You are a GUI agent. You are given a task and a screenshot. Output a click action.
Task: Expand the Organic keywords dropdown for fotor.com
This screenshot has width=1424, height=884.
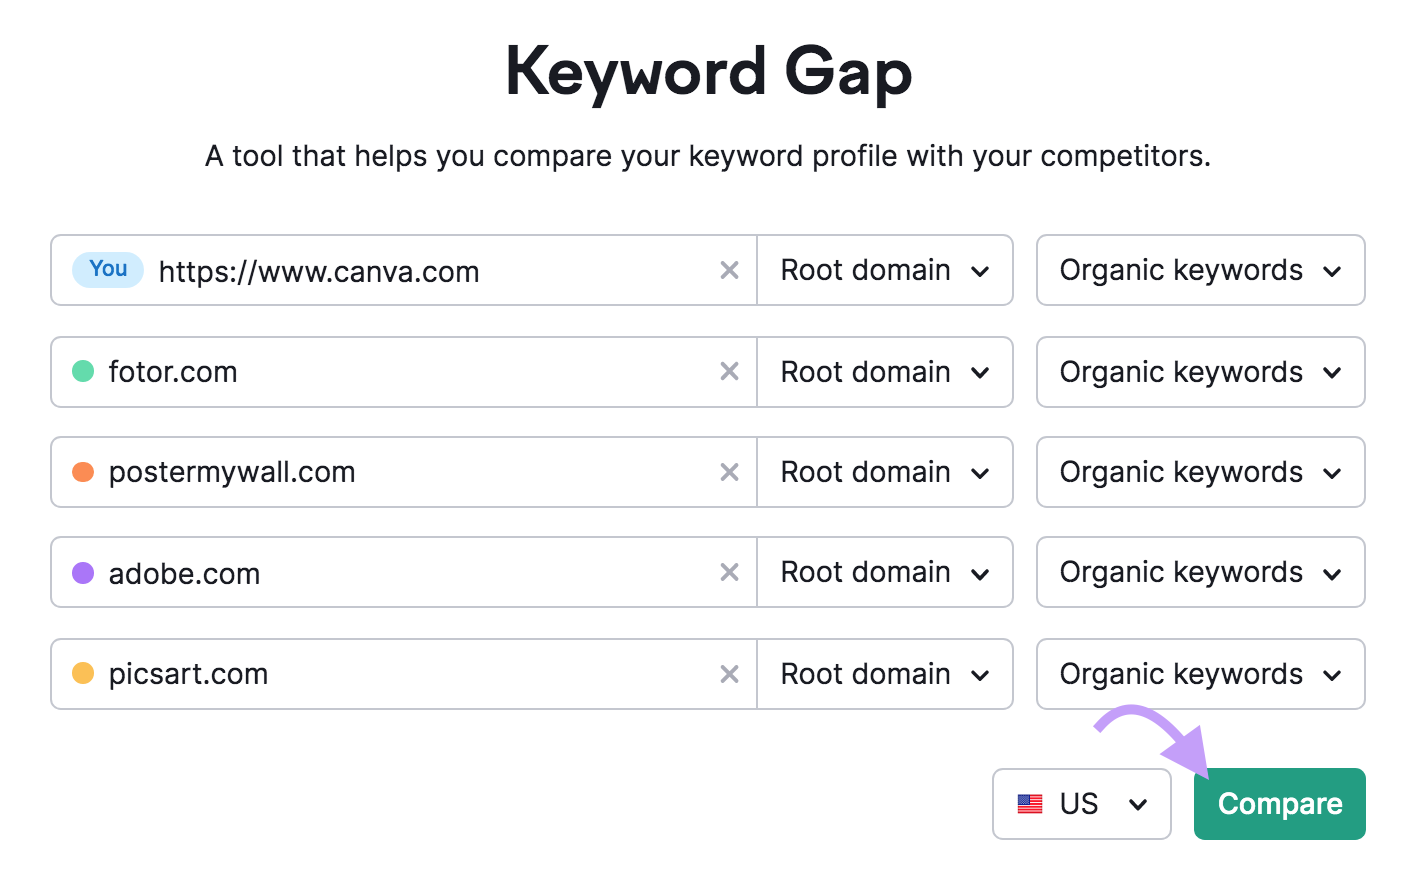coord(1199,371)
